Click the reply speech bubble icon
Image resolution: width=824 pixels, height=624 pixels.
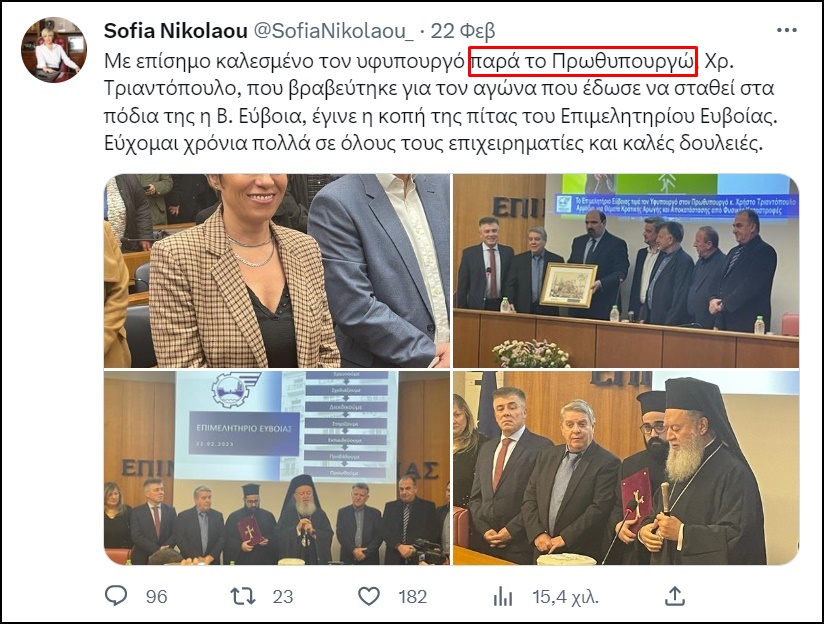tap(116, 596)
